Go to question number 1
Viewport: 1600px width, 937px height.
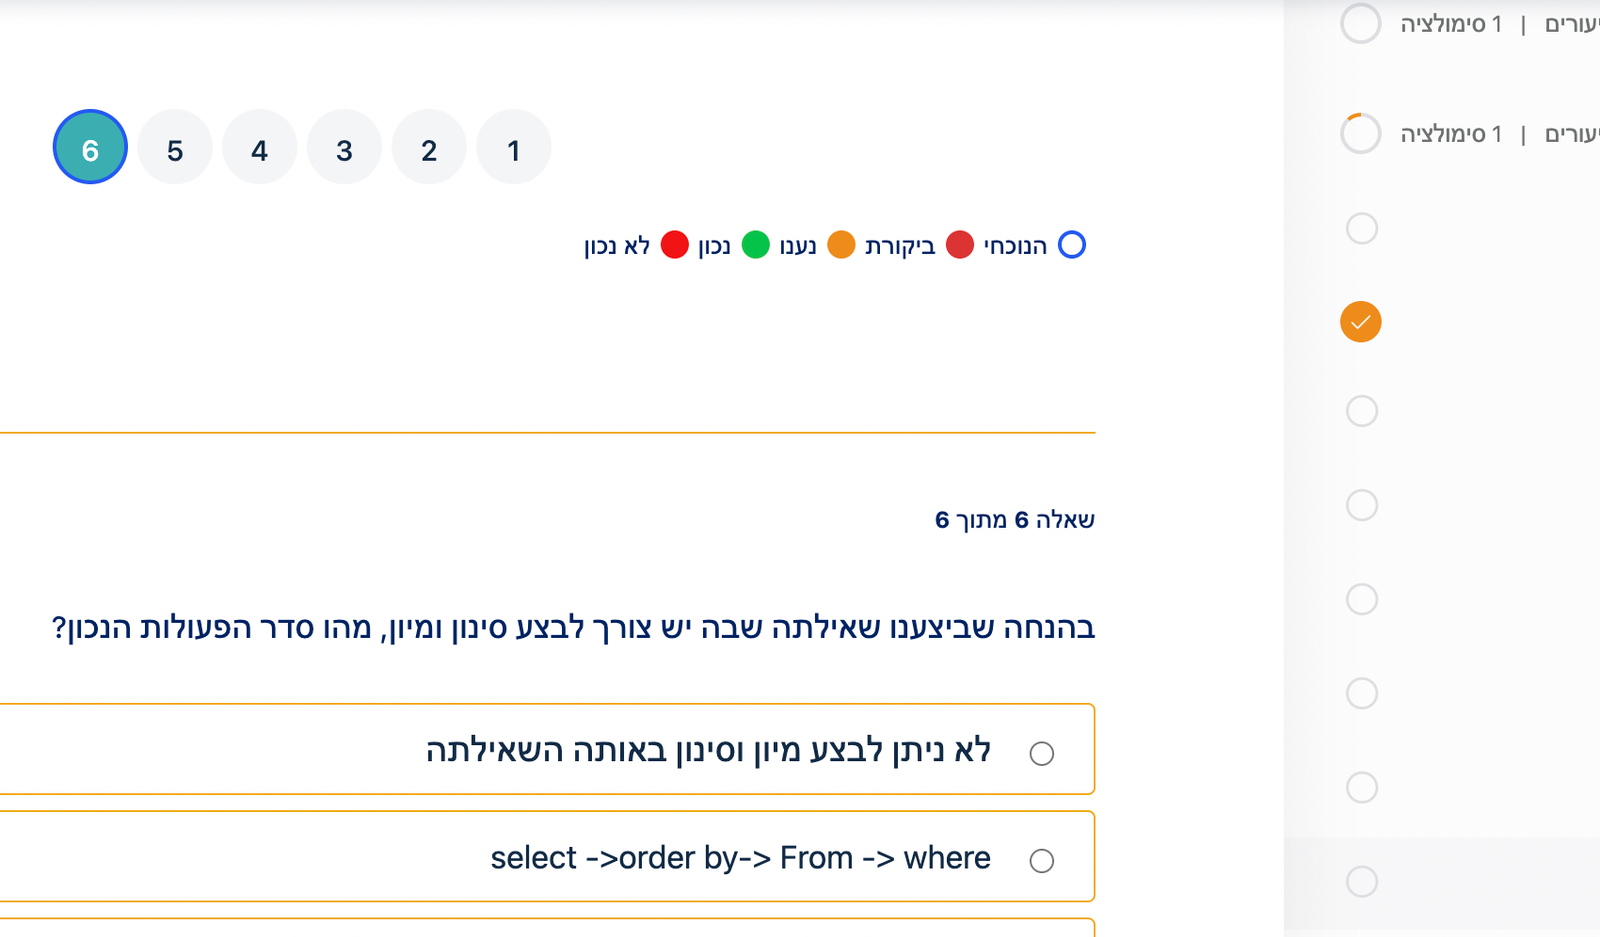point(513,148)
